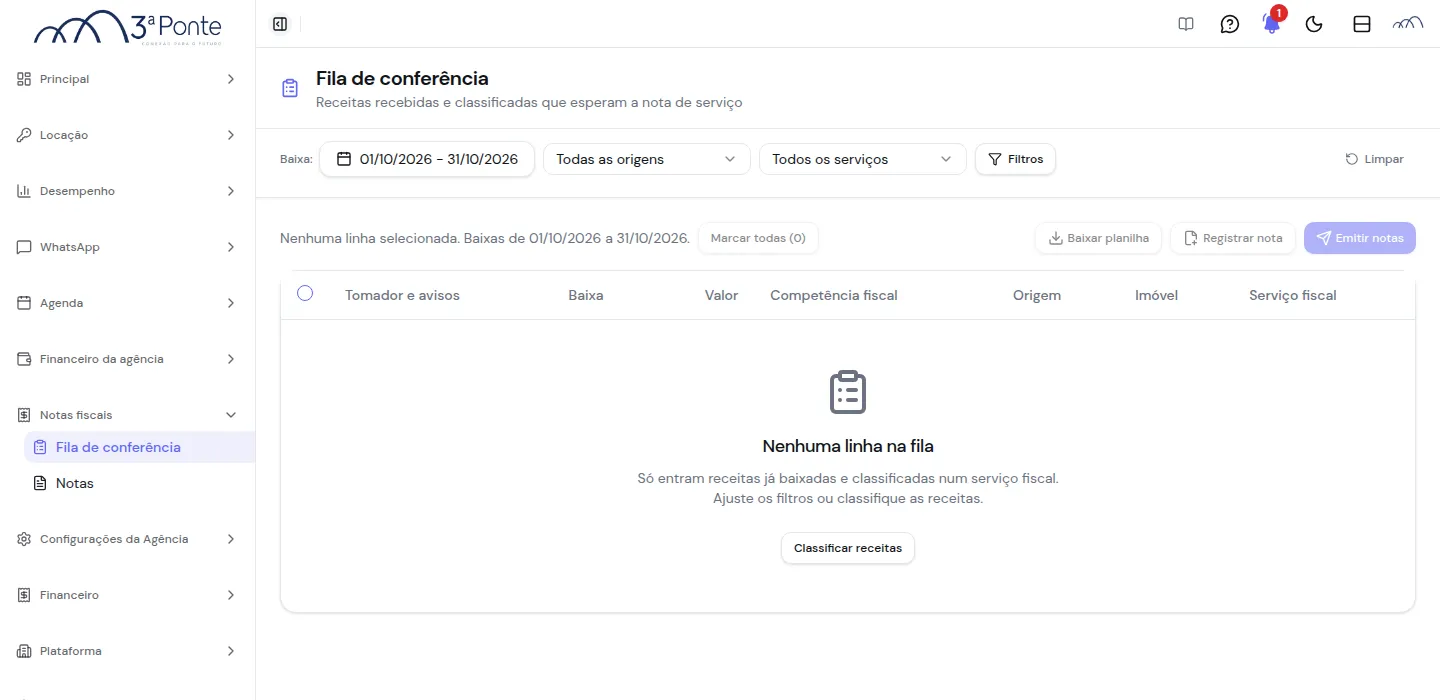Click the Financeiro dollar icon in the sidebar
Viewport: 1440px width, 700px height.
24,595
